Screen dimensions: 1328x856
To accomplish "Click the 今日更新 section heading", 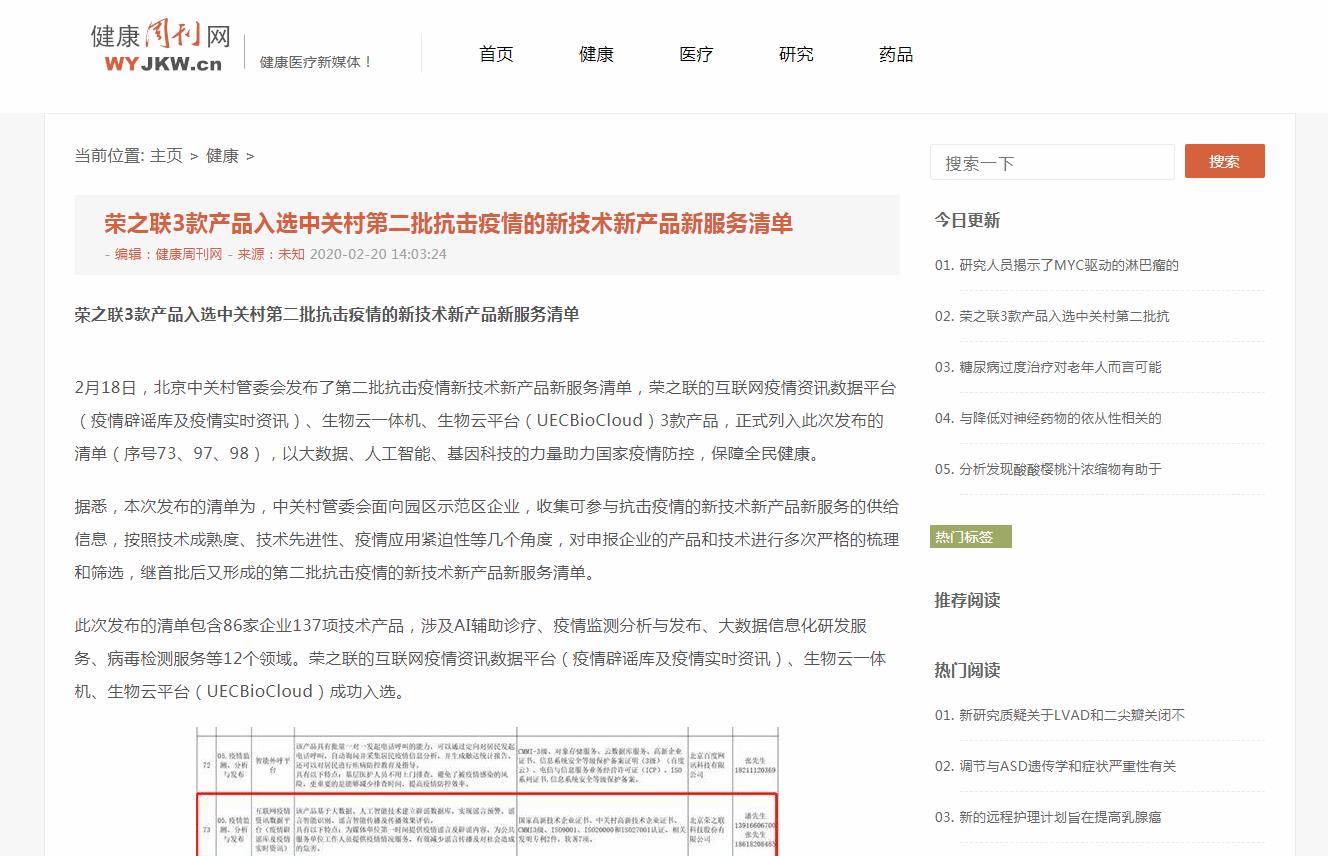I will point(967,220).
